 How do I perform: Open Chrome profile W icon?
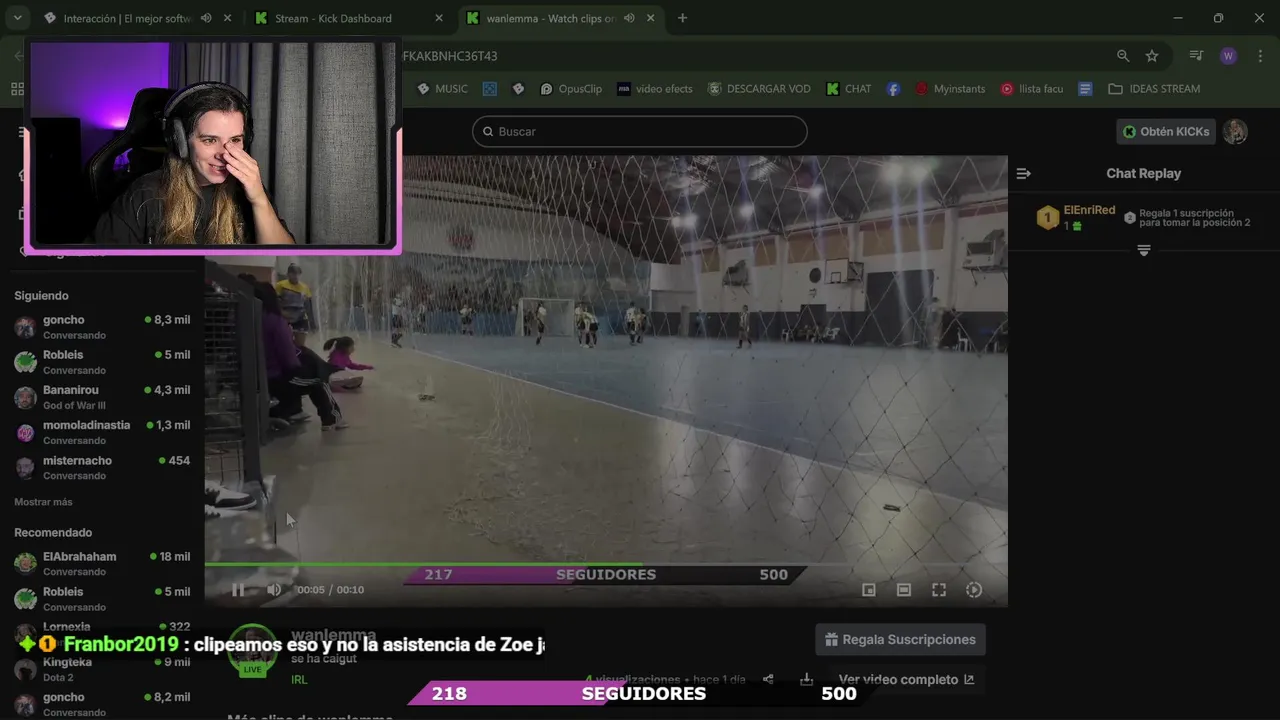1229,56
